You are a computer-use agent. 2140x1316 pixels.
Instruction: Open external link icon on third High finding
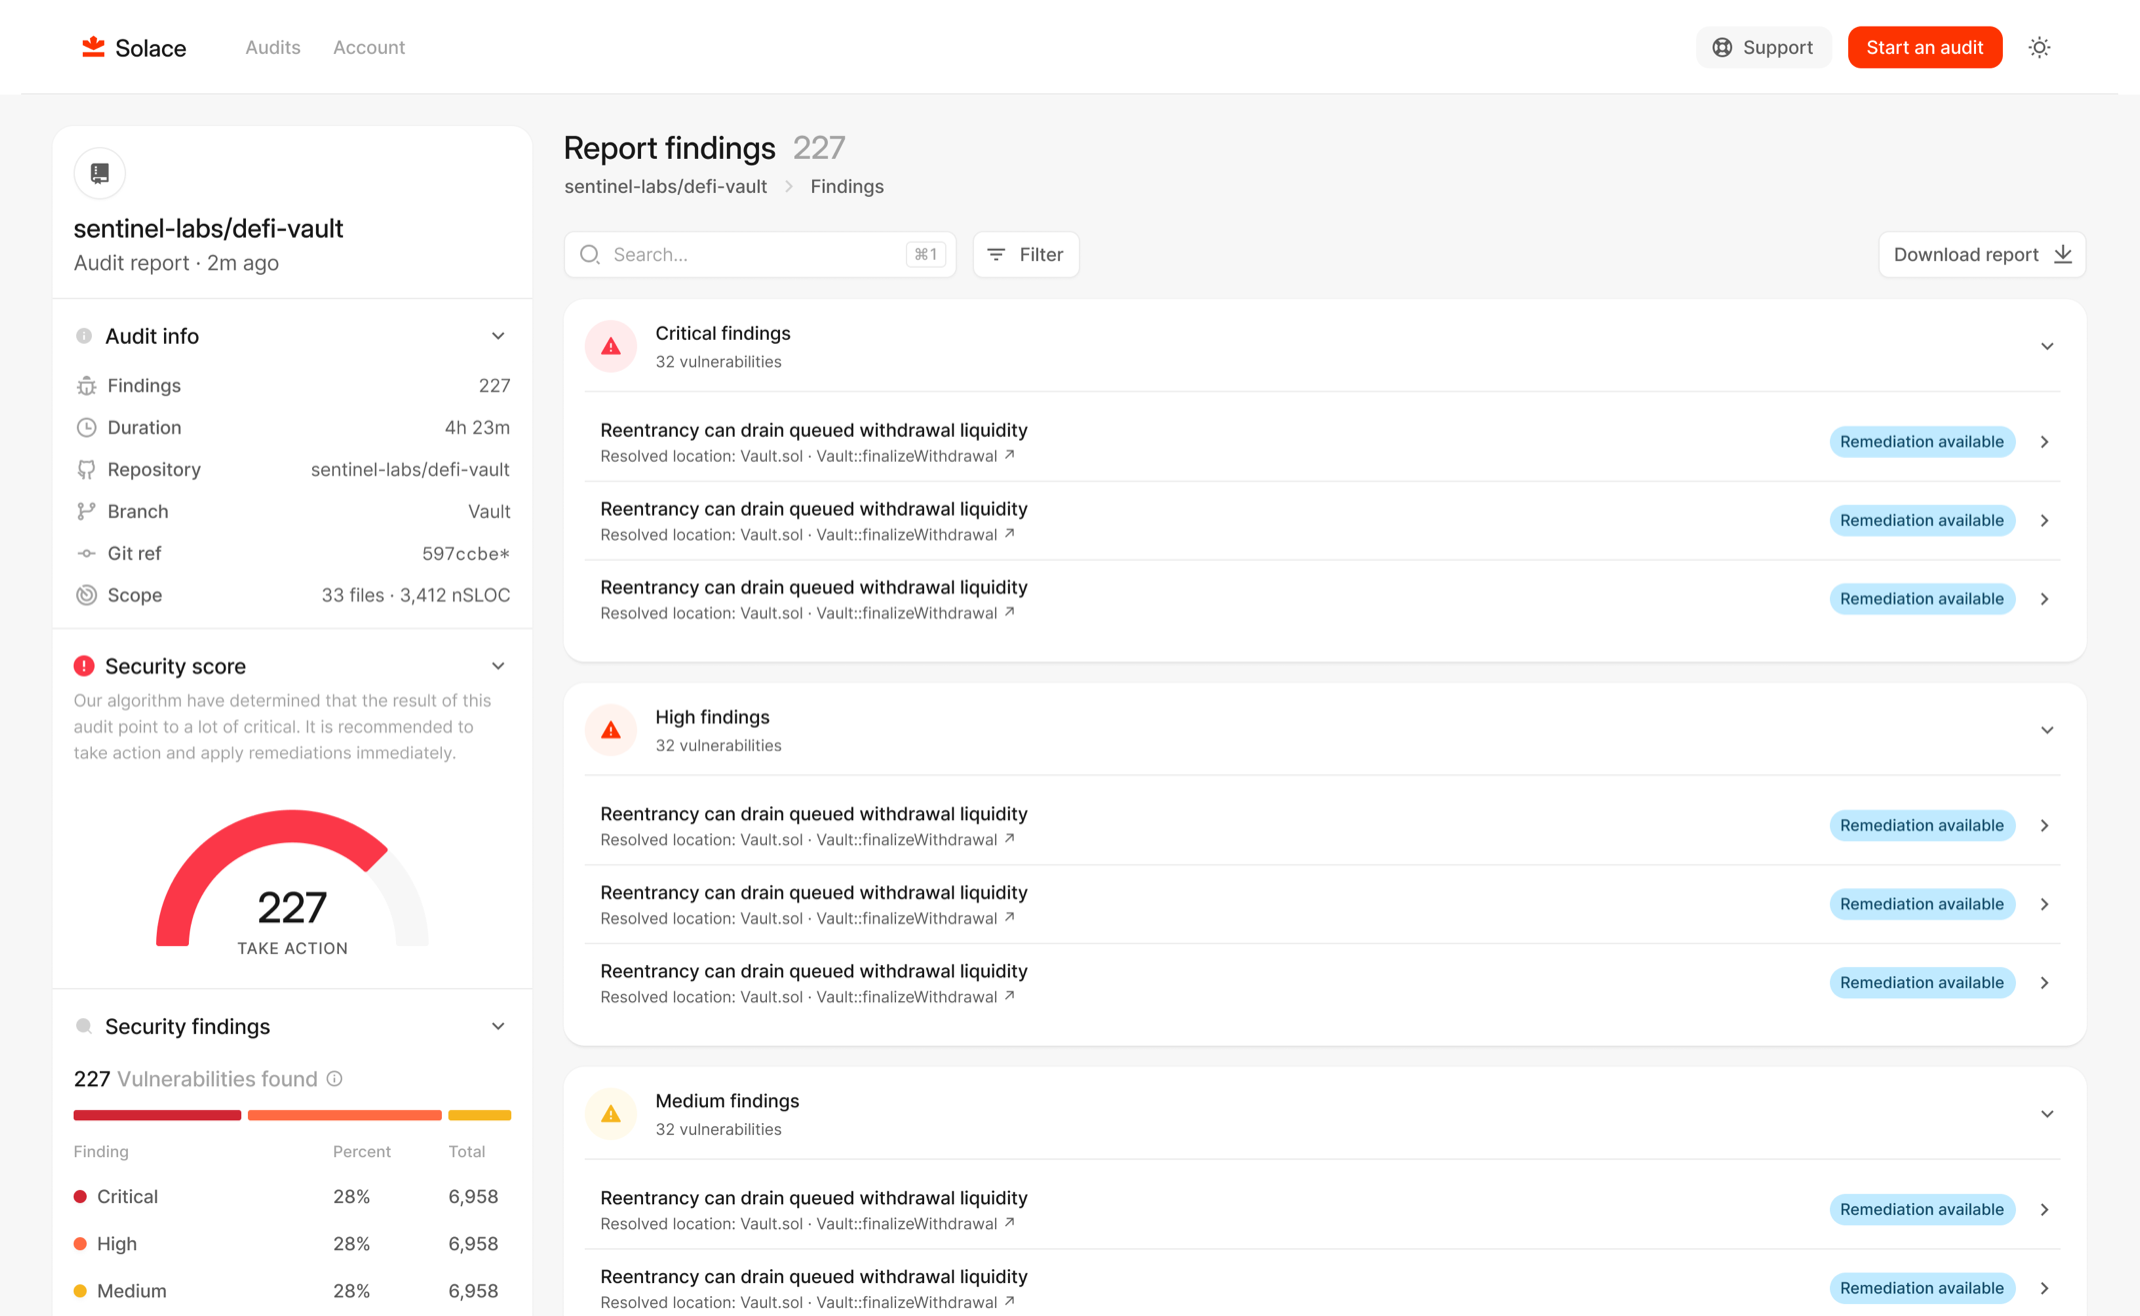click(x=1010, y=996)
